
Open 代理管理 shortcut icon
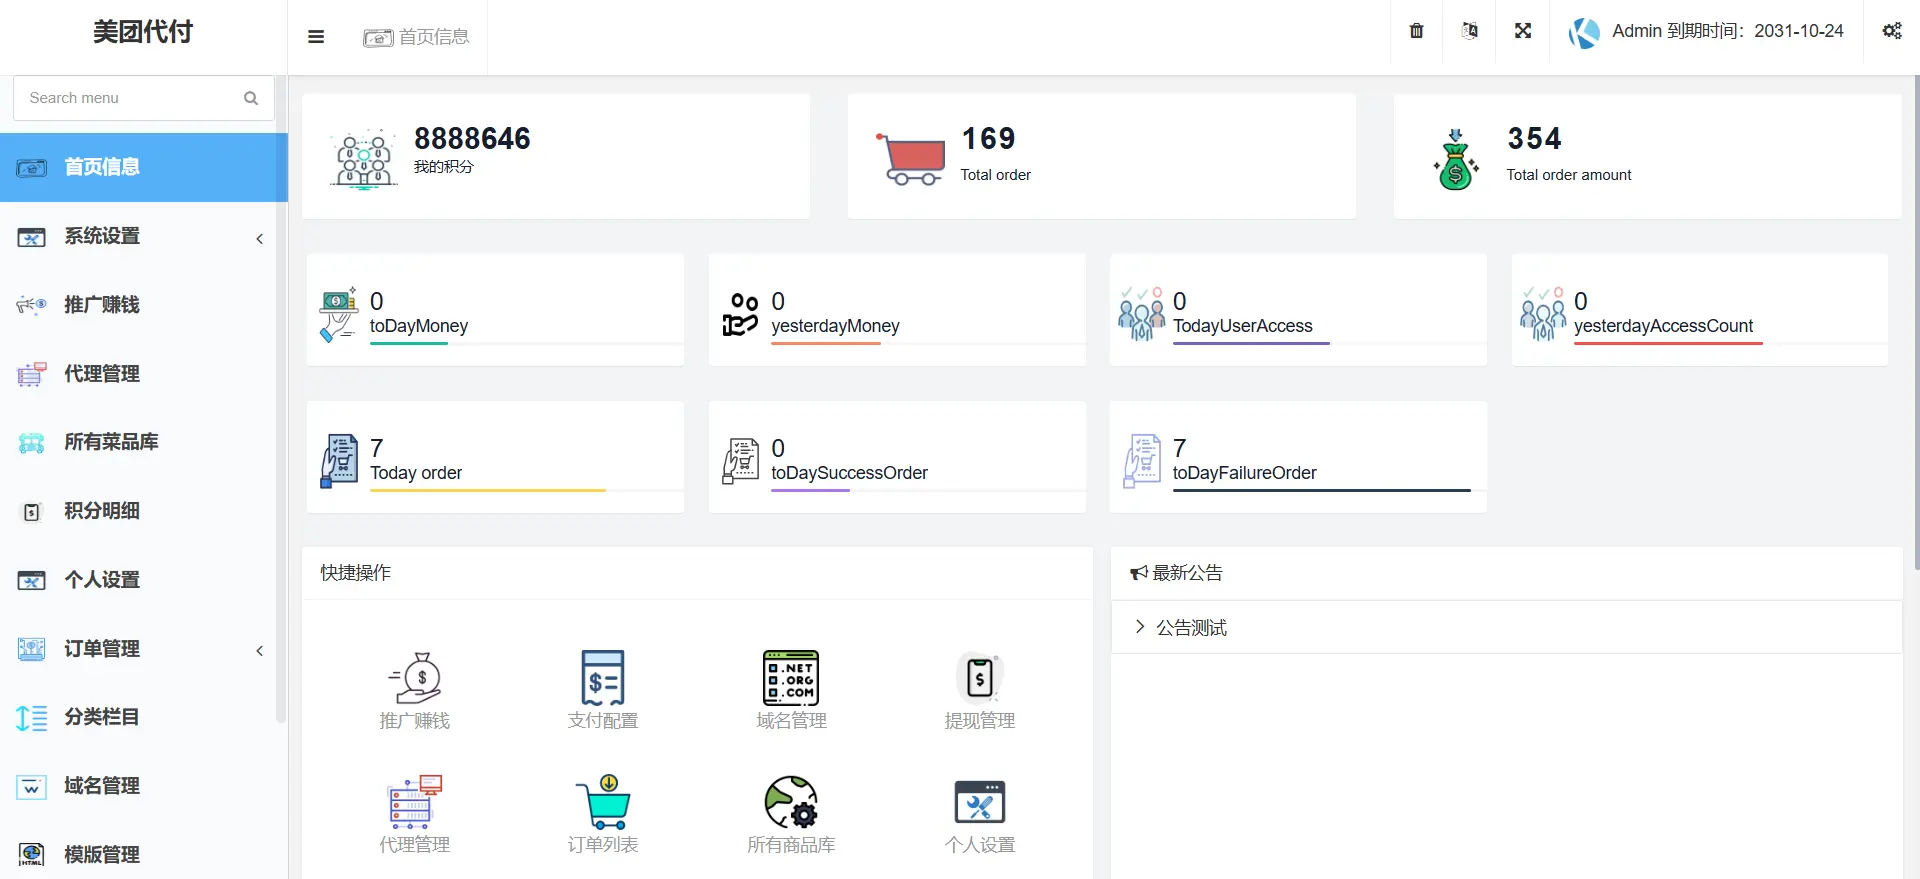(x=415, y=802)
